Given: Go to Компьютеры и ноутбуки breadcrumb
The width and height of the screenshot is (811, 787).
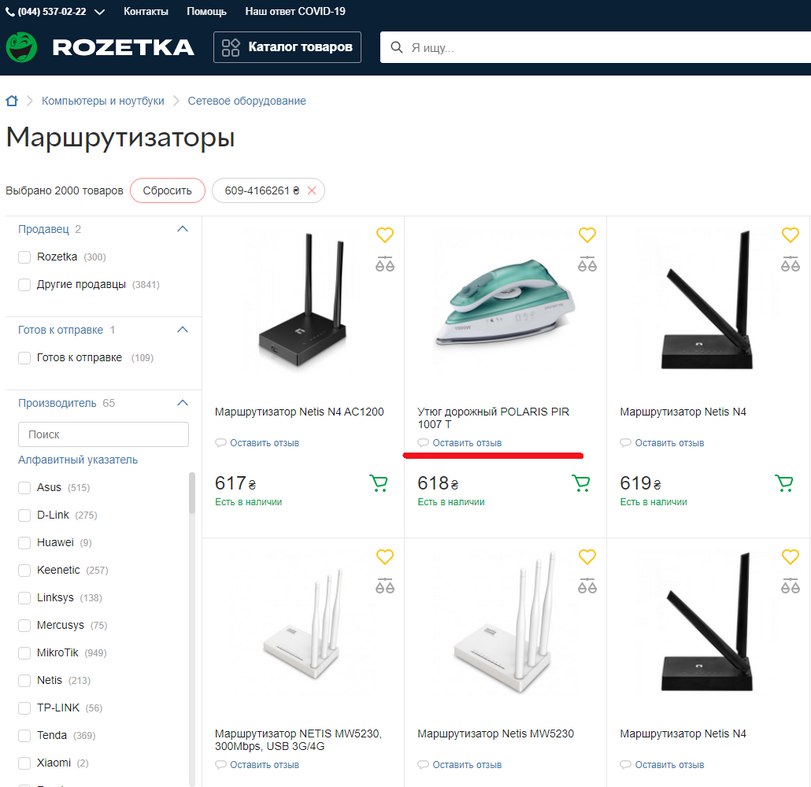Looking at the screenshot, I should tap(103, 101).
